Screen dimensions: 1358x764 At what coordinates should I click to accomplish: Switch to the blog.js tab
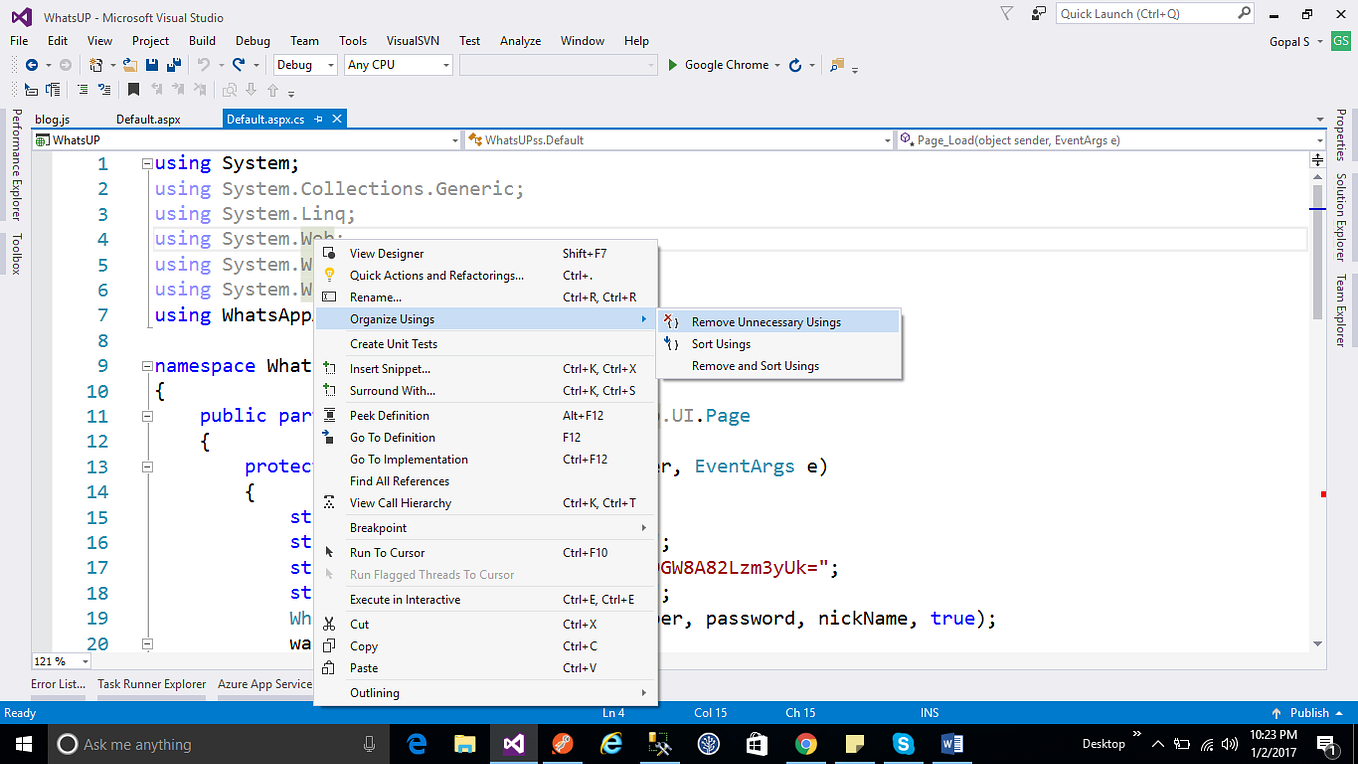click(50, 118)
